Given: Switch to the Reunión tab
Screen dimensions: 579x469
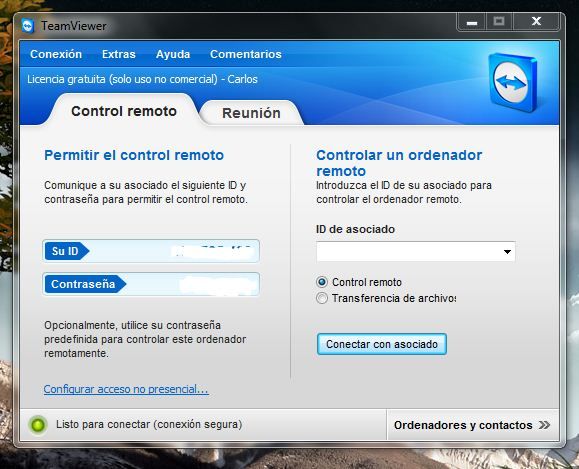Looking at the screenshot, I should (x=251, y=113).
